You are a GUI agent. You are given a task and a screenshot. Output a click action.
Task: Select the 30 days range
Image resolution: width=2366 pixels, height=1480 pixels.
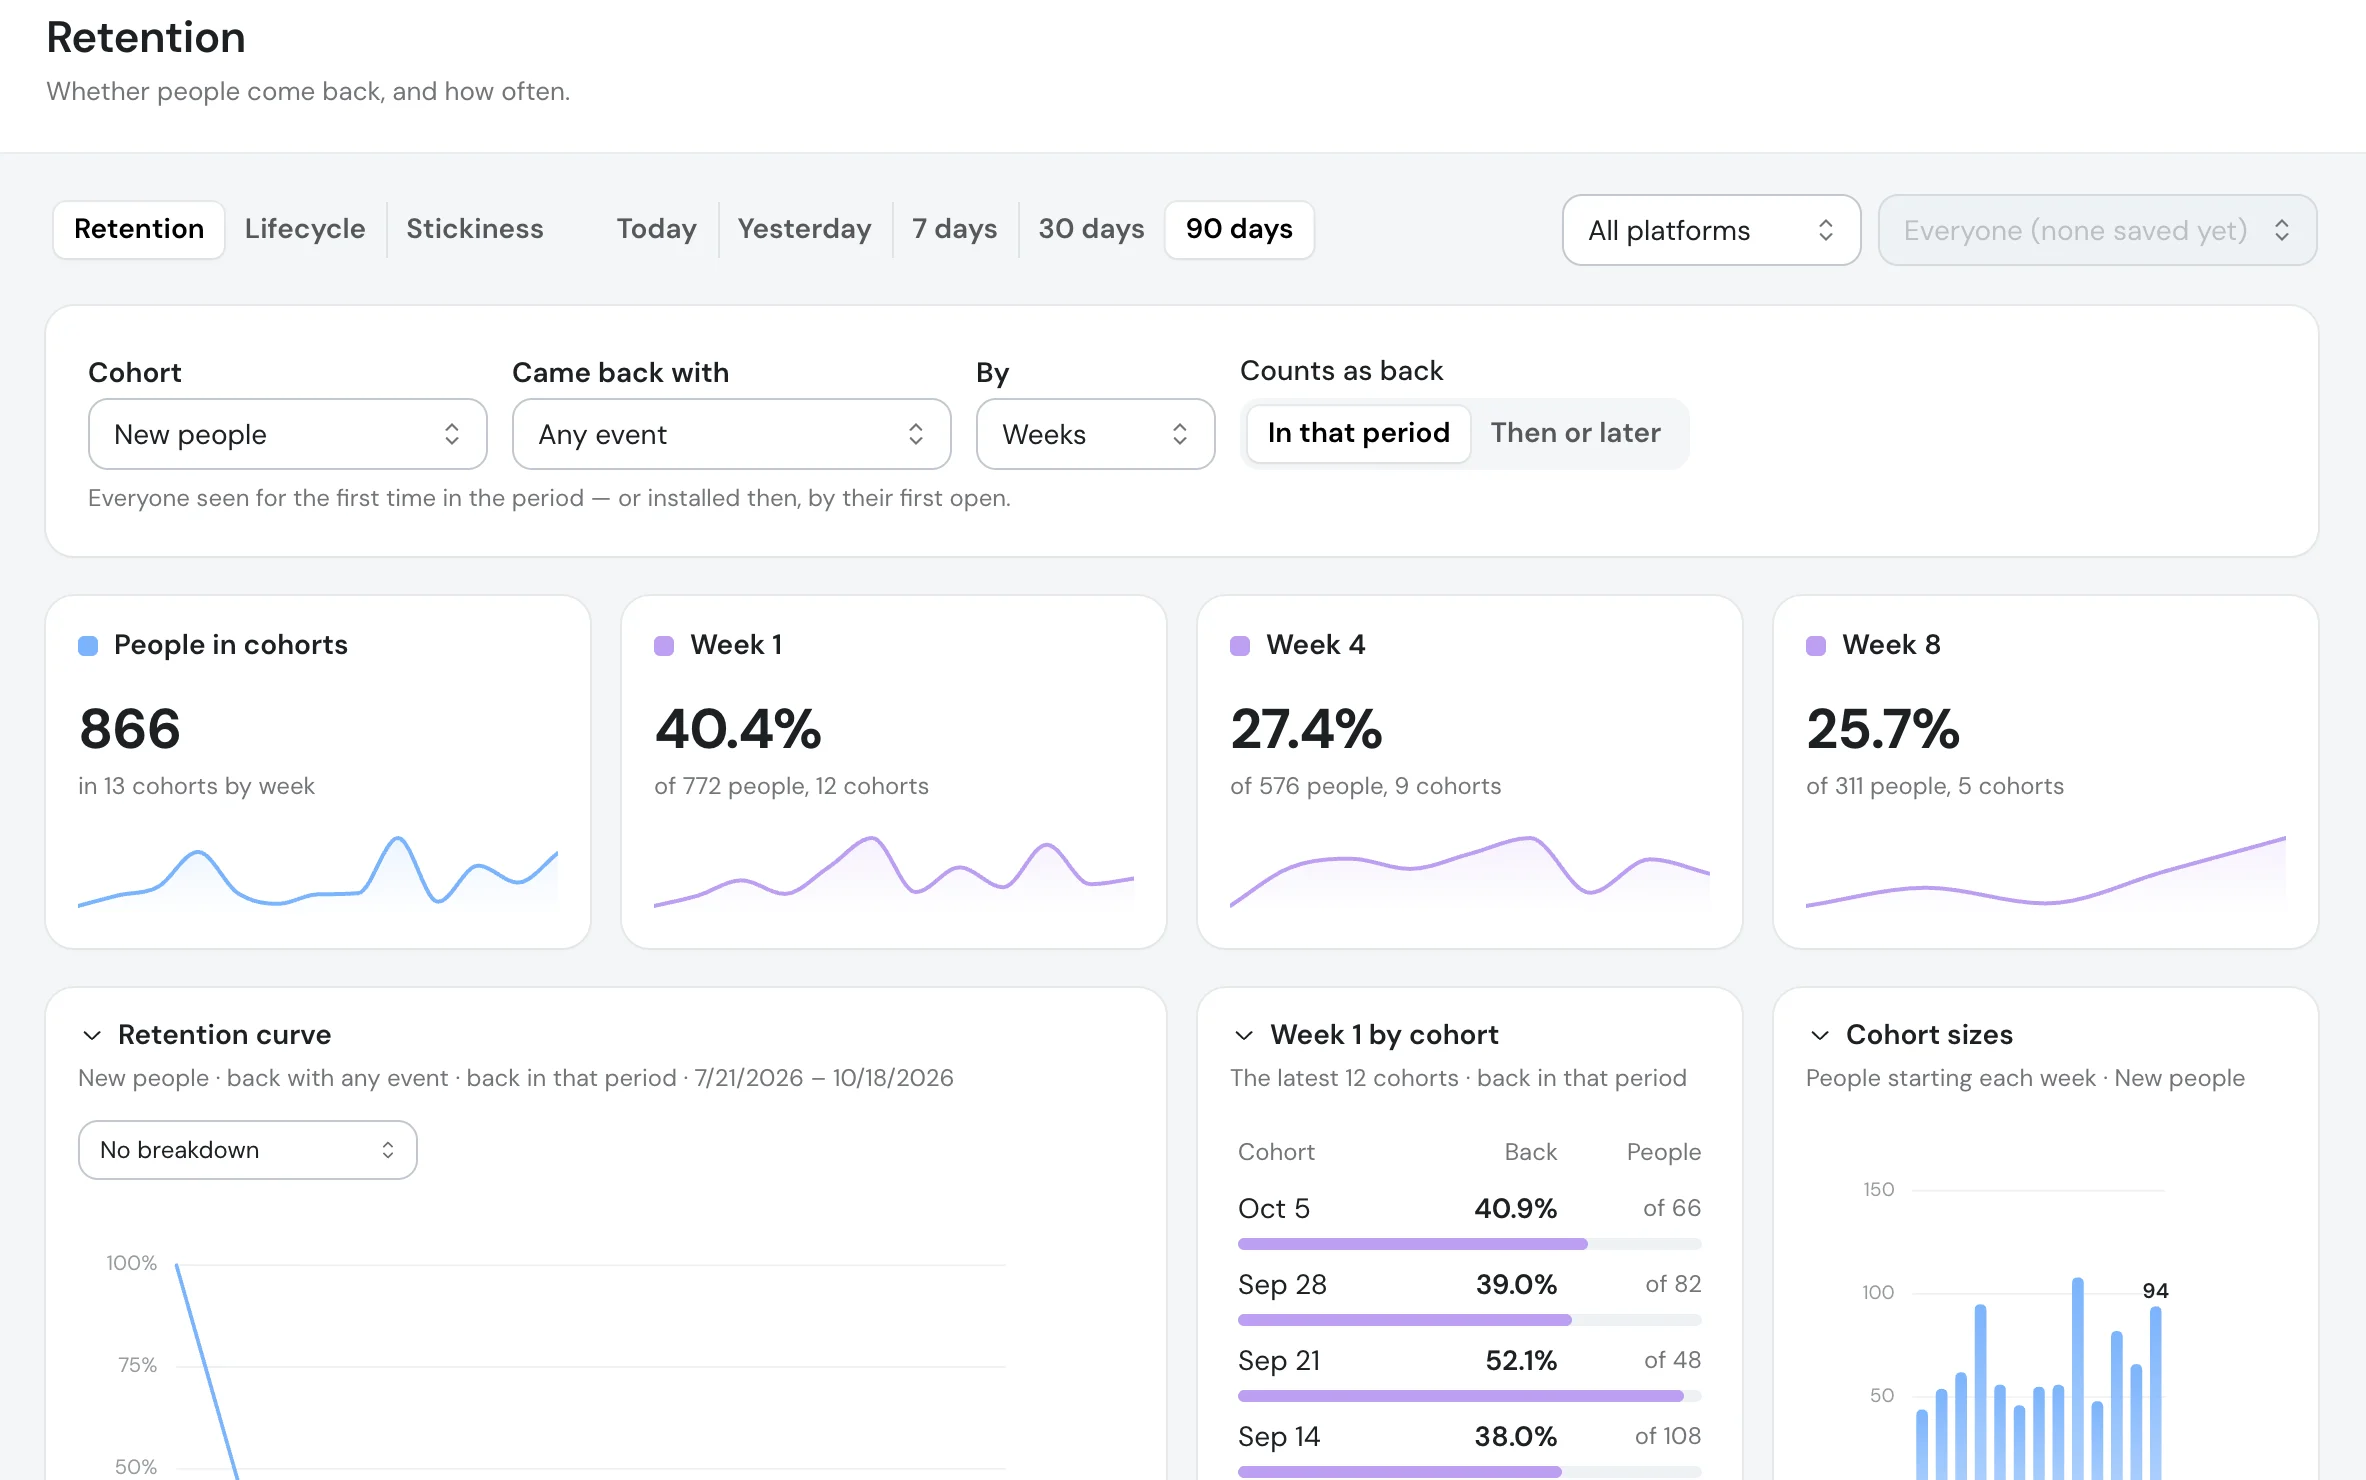(1091, 229)
